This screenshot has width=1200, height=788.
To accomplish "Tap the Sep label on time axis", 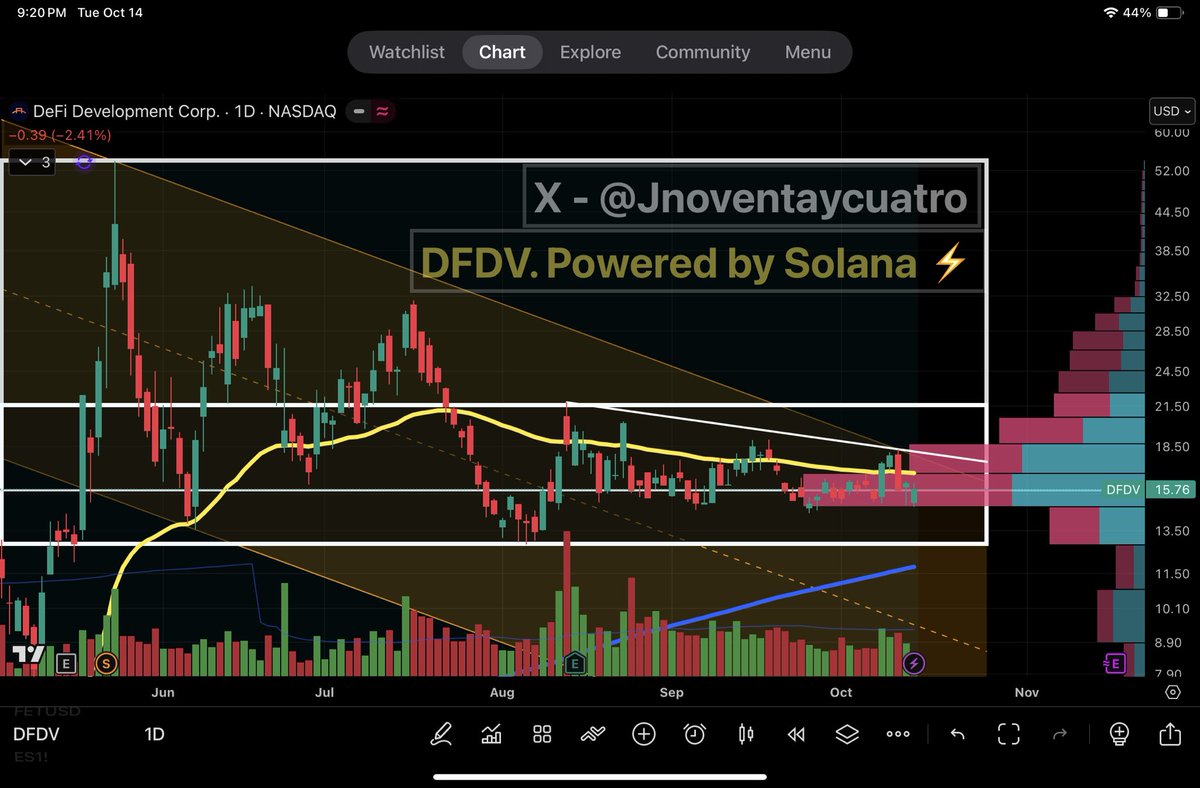I will 672,692.
